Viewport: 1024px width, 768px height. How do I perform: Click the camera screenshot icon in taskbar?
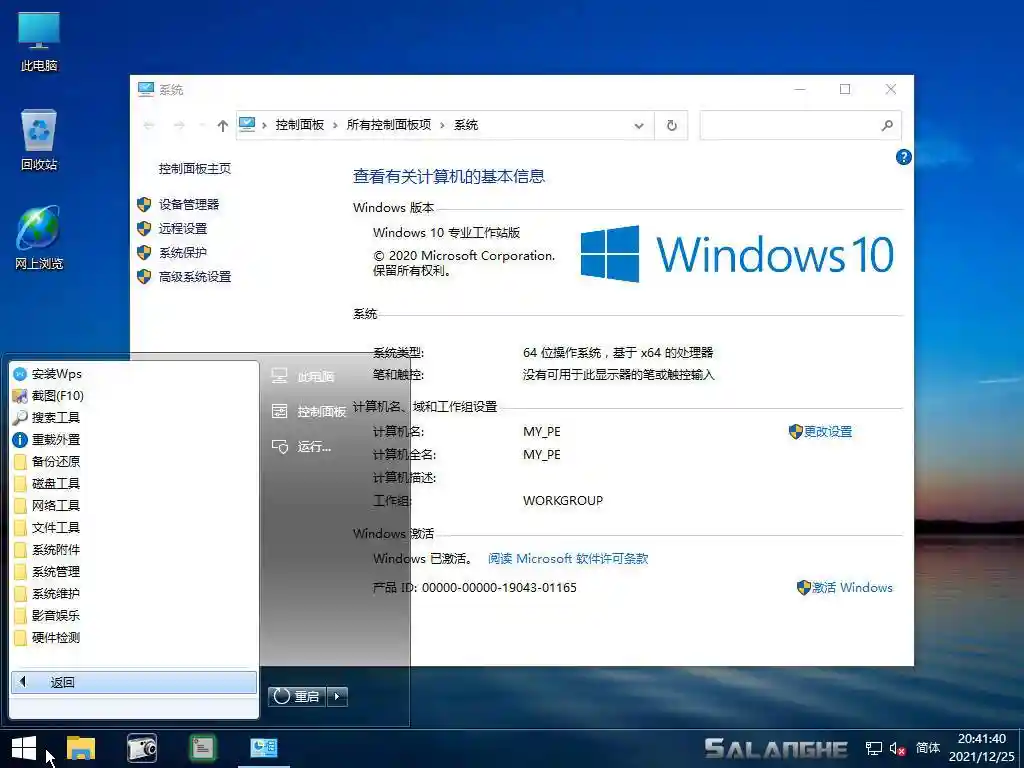pyautogui.click(x=142, y=748)
